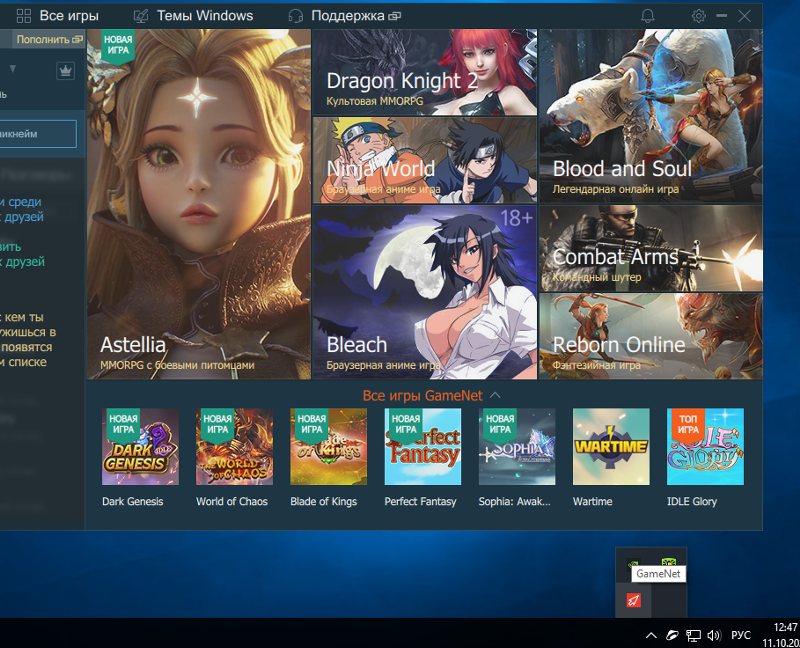800x648 pixels.
Task: Click the "Dark Genesis" title text
Action: [x=133, y=502]
